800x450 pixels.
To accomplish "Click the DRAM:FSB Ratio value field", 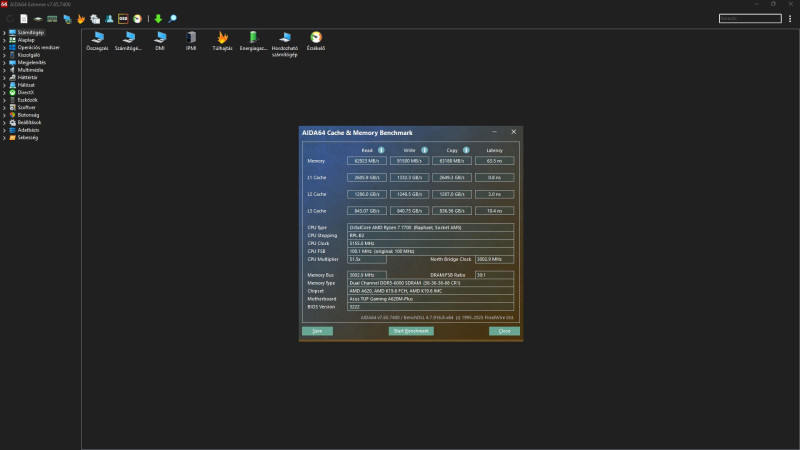I will click(494, 275).
